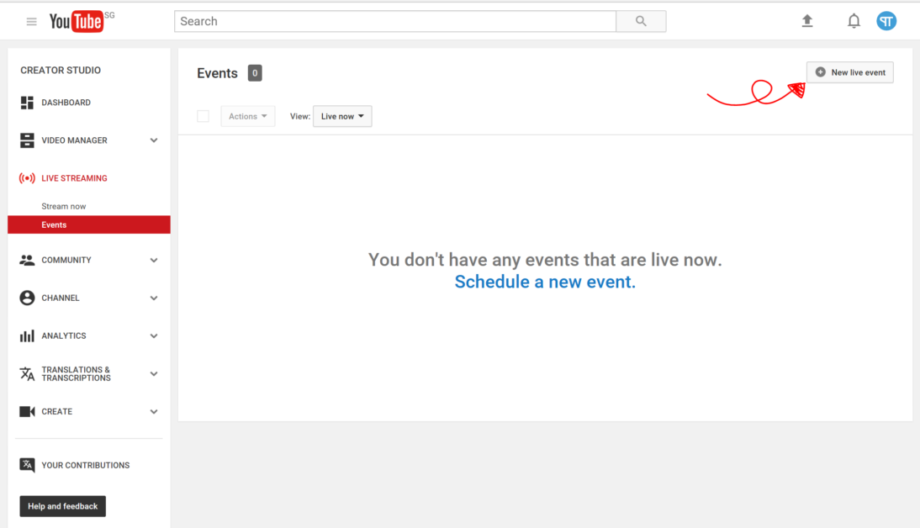920x528 pixels.
Task: Open the Actions dropdown
Action: point(247,117)
